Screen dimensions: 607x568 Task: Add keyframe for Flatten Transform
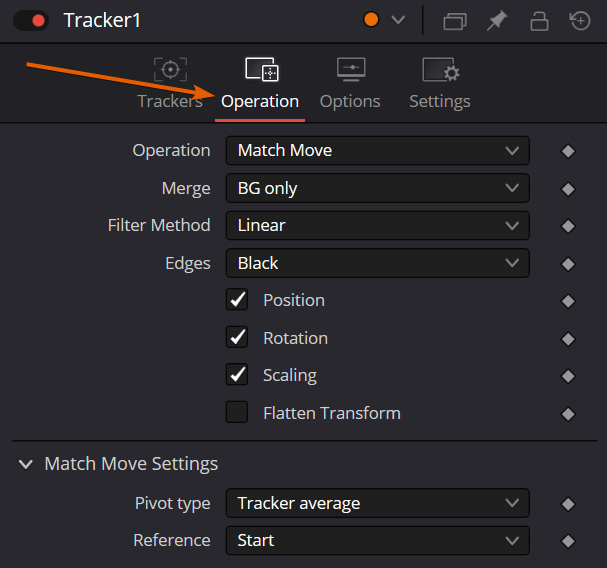pyautogui.click(x=568, y=414)
